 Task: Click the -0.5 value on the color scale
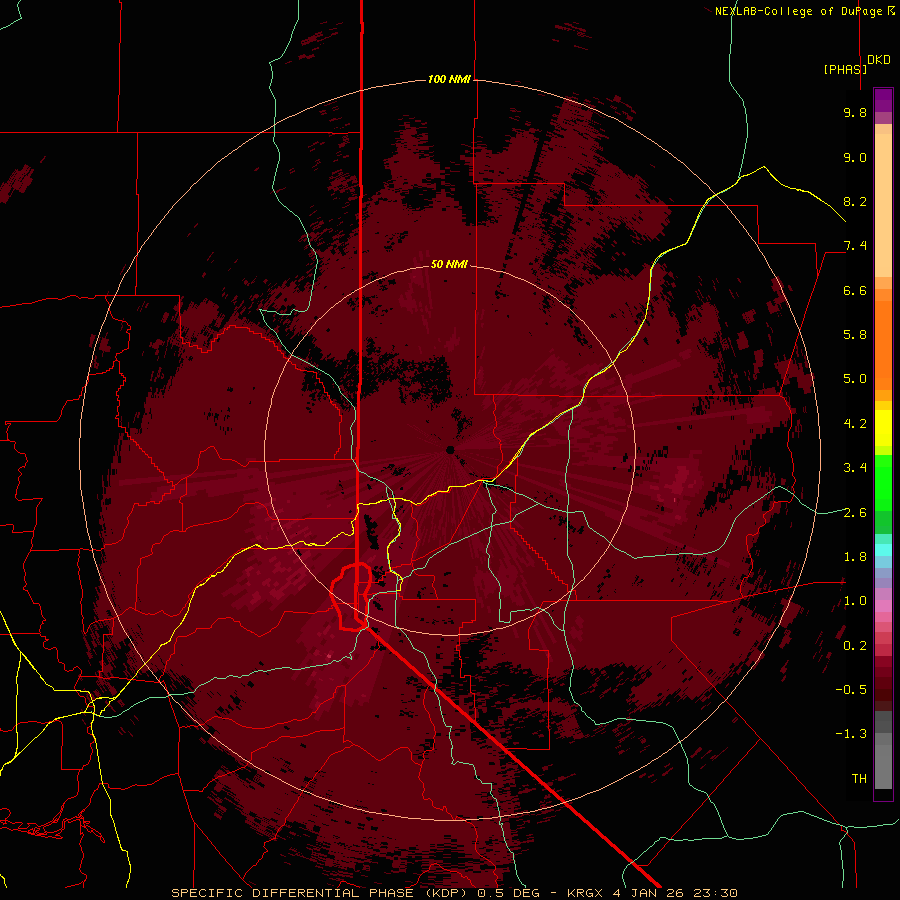pyautogui.click(x=851, y=690)
